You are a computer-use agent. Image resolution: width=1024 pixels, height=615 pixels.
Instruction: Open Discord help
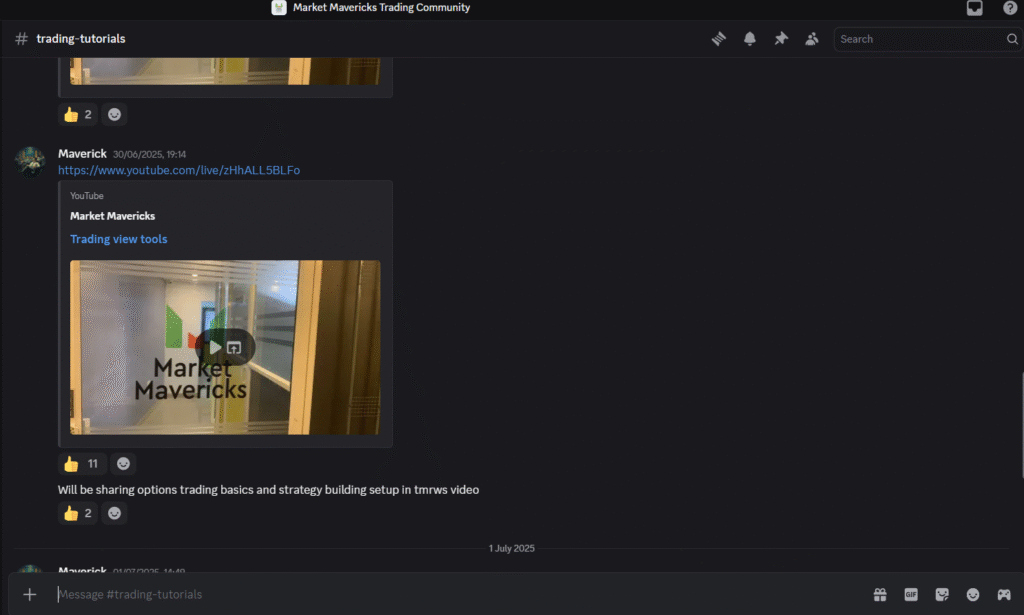tap(1010, 8)
